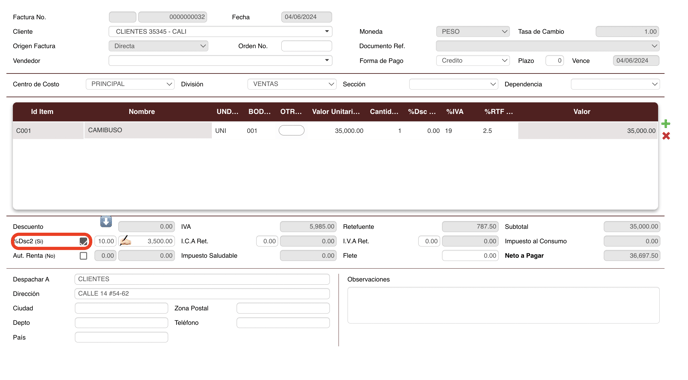Click the Plazo input field
688x380 pixels.
coord(555,61)
